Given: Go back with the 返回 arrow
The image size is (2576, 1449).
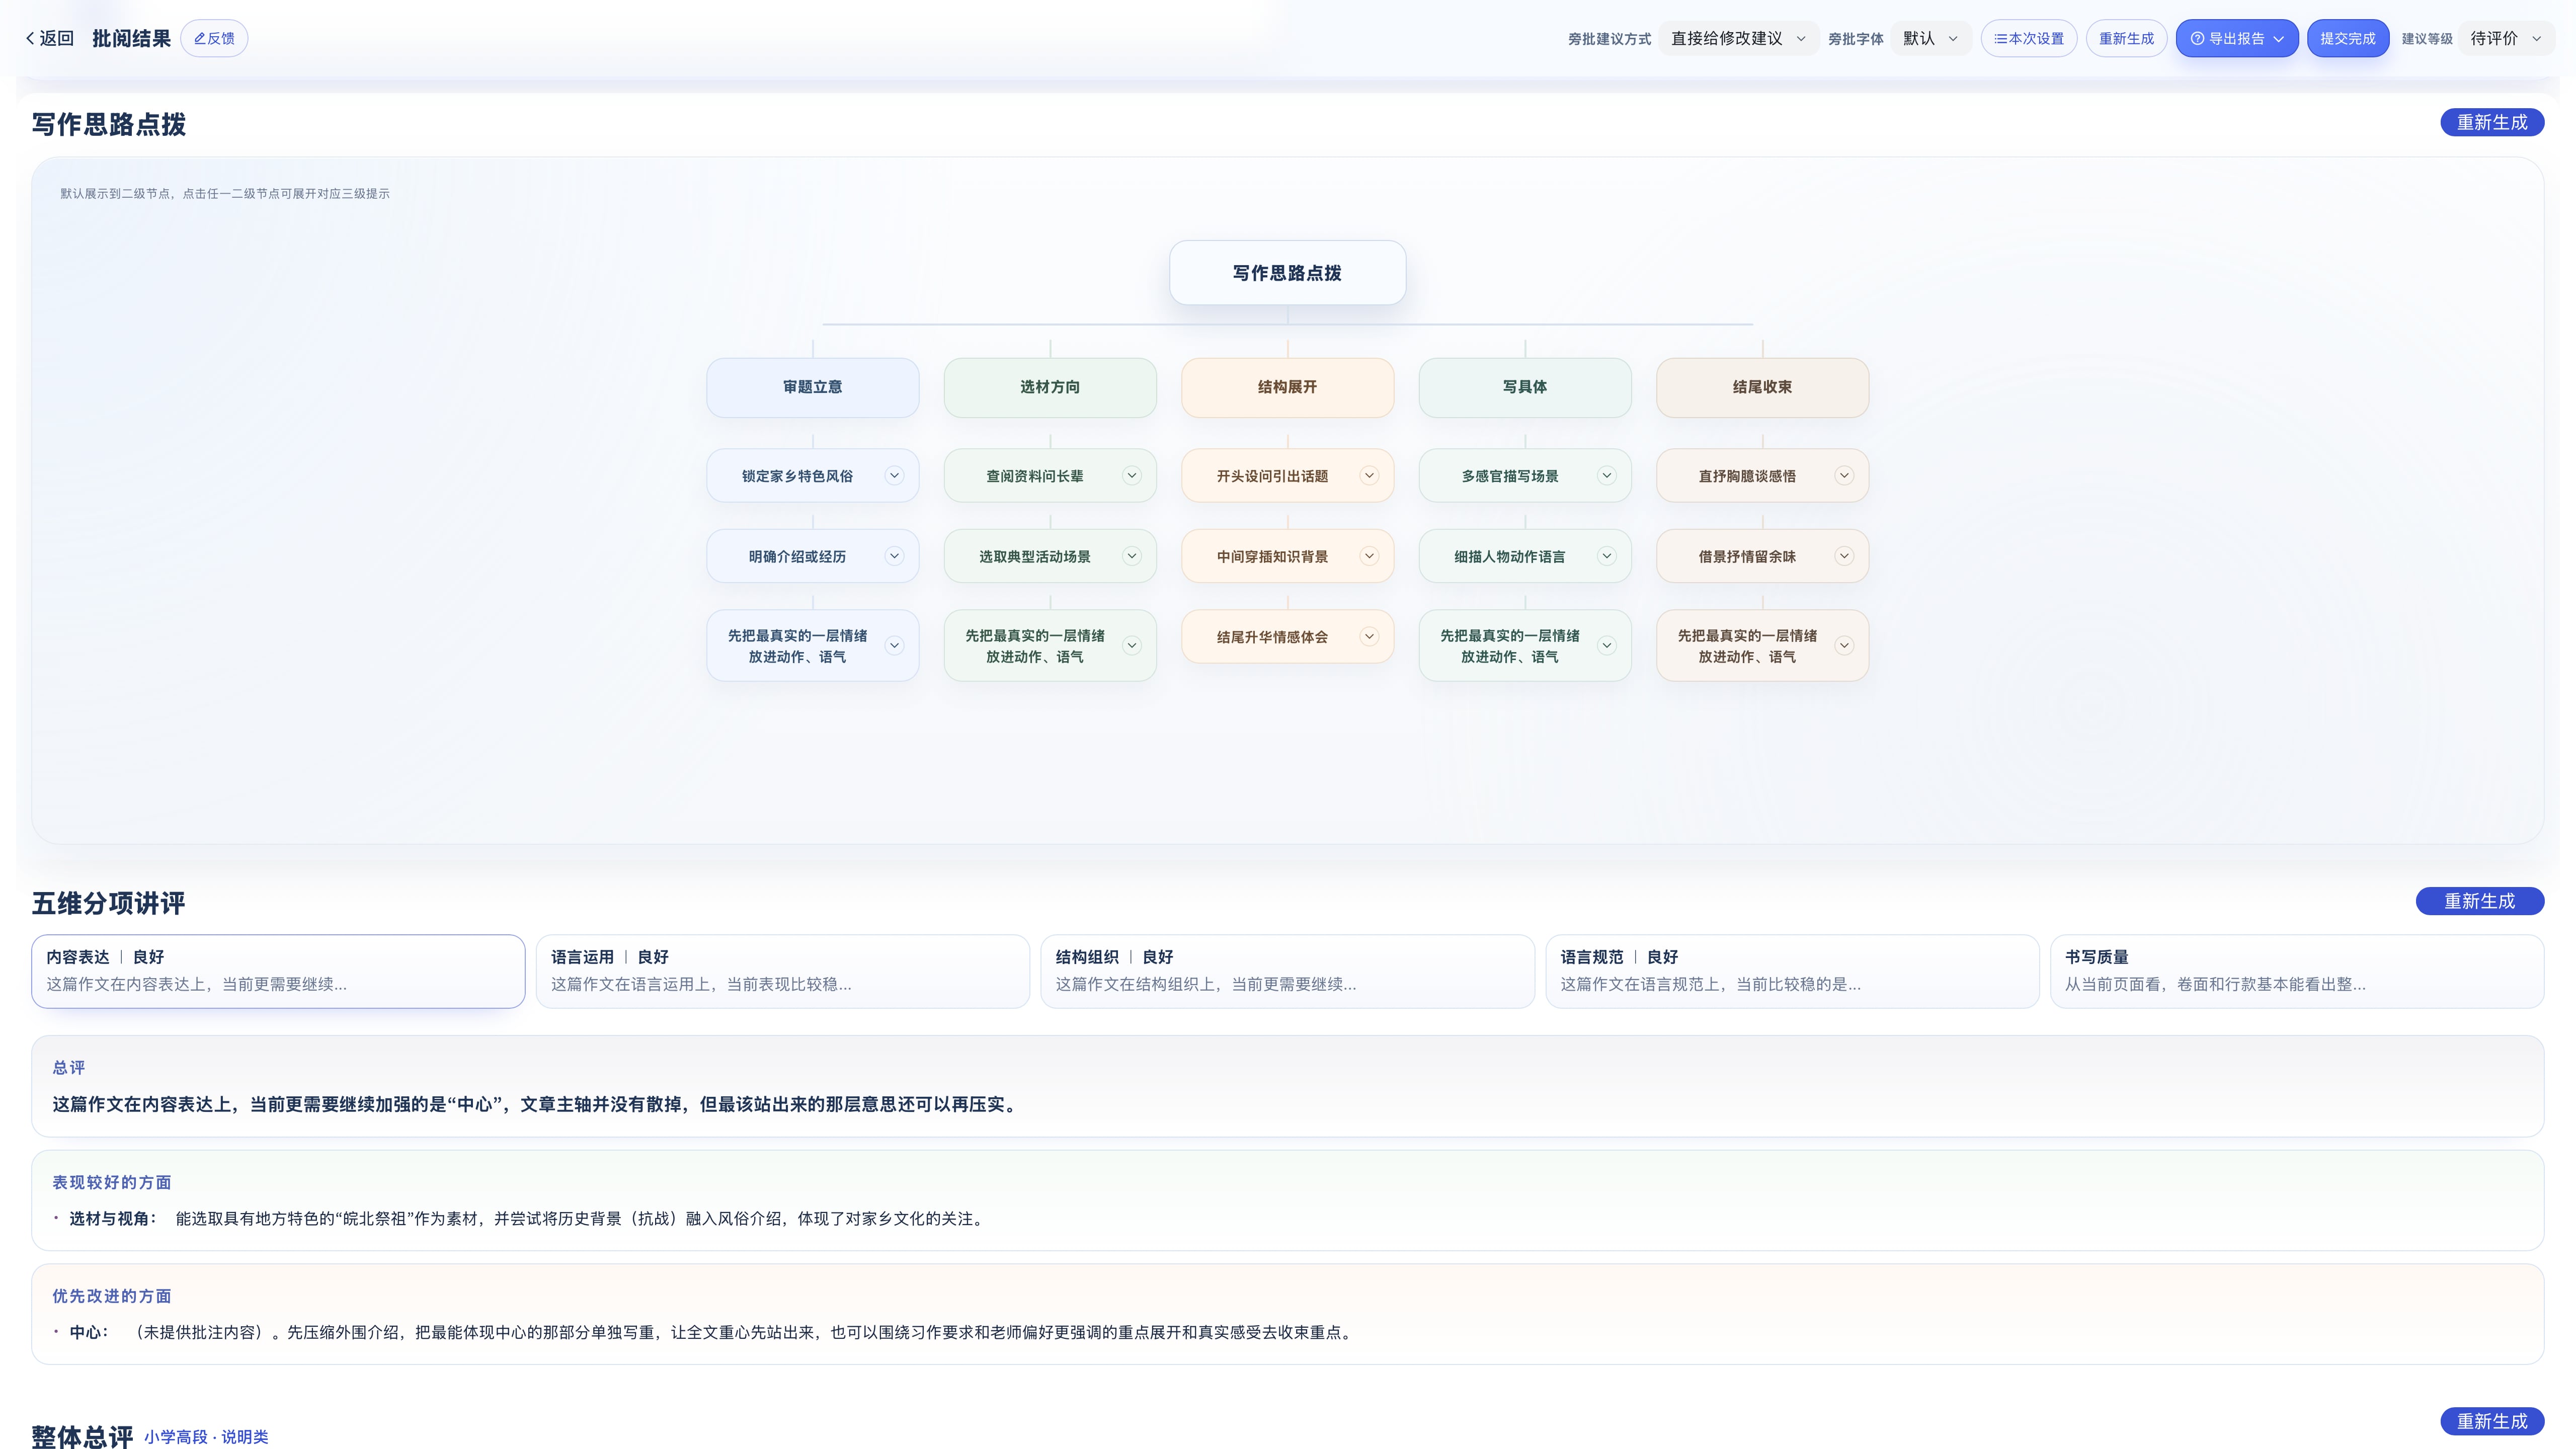Looking at the screenshot, I should click(49, 38).
